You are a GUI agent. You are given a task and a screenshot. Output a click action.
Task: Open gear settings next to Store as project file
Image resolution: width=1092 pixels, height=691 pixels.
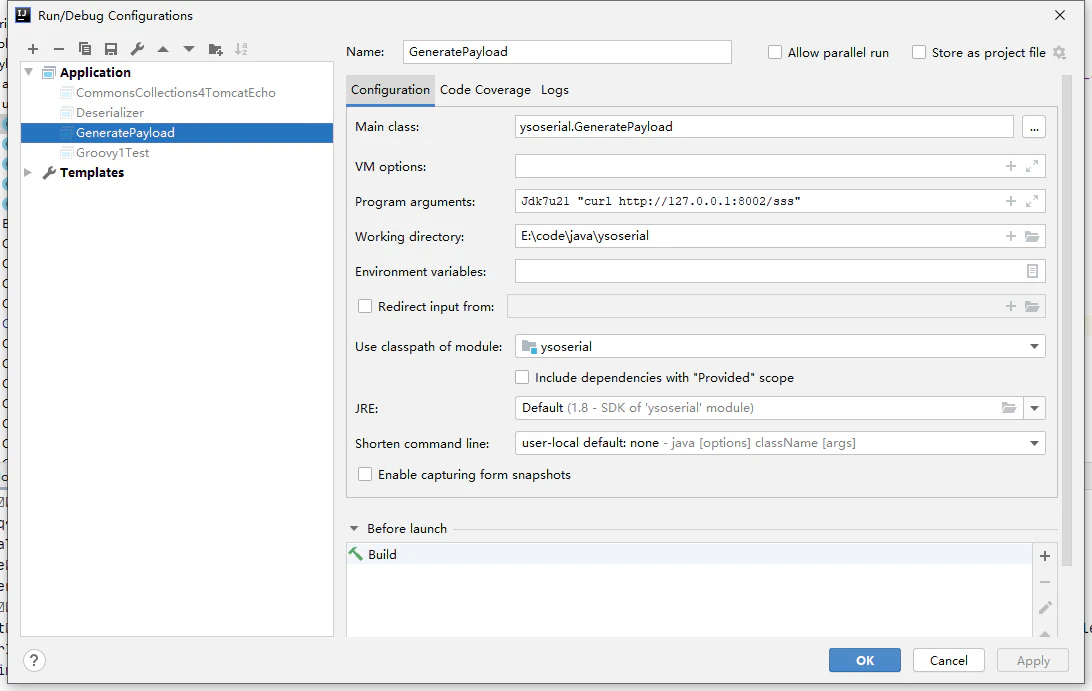[x=1059, y=52]
